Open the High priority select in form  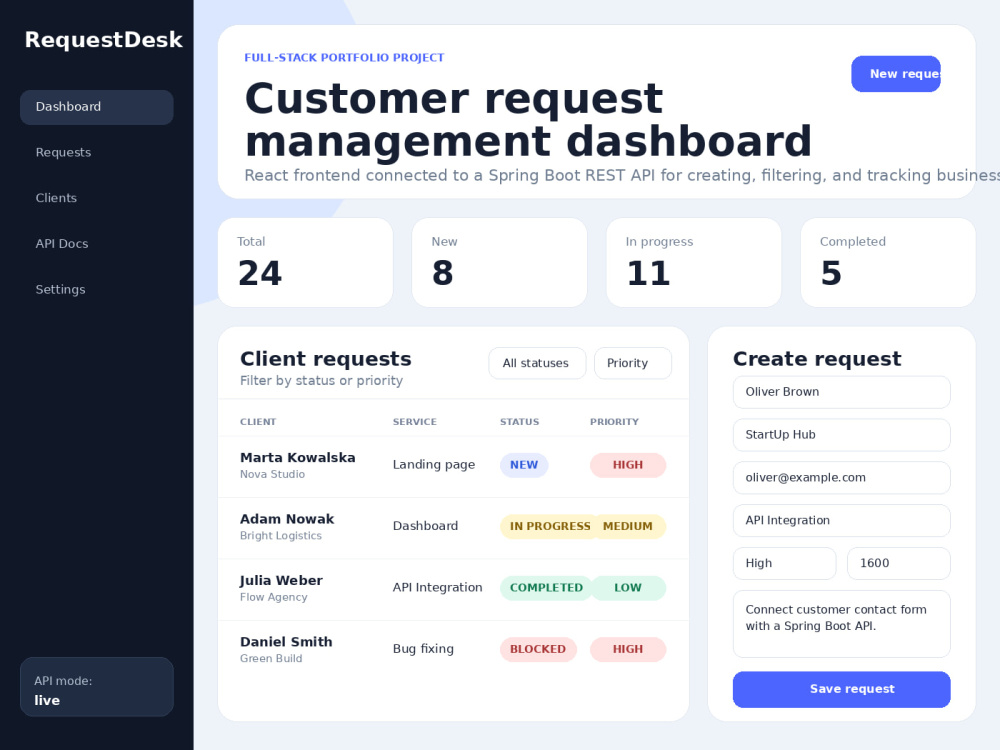784,564
